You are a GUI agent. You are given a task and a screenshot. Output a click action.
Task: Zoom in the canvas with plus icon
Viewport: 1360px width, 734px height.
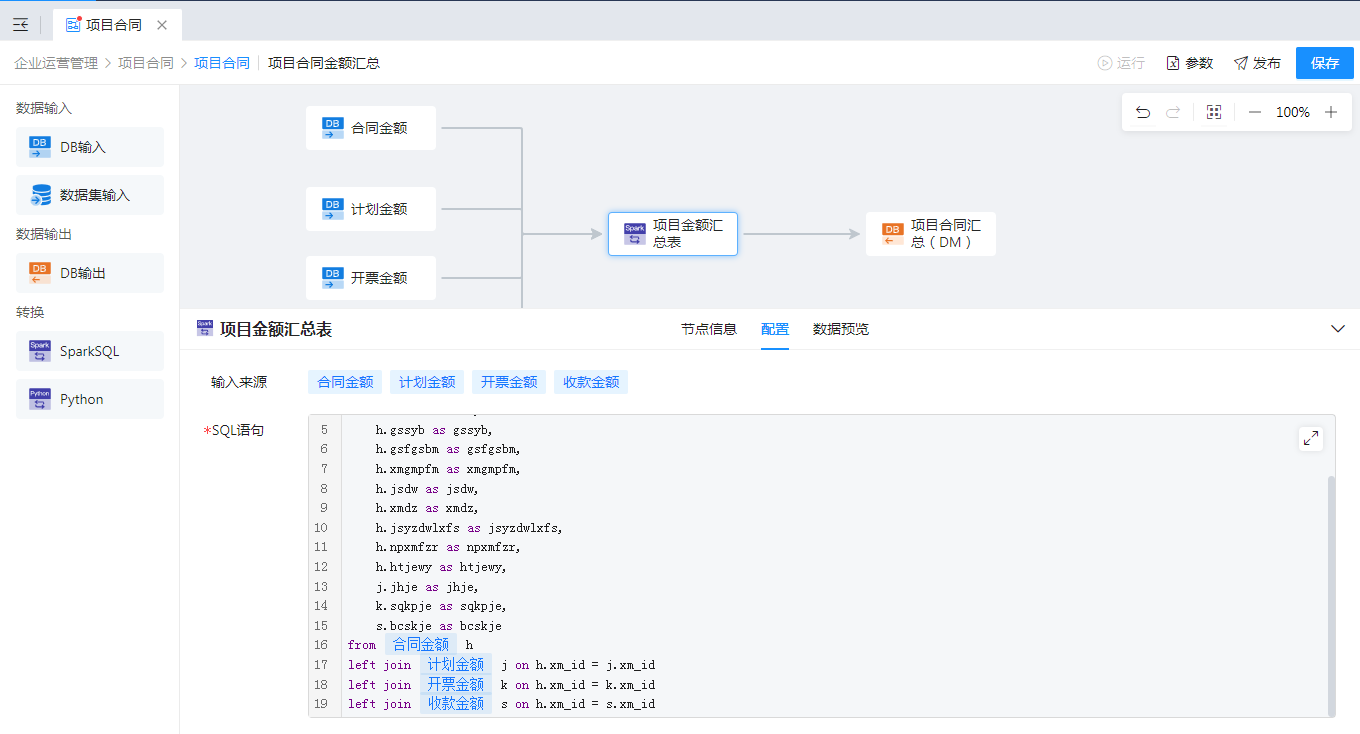(x=1331, y=113)
